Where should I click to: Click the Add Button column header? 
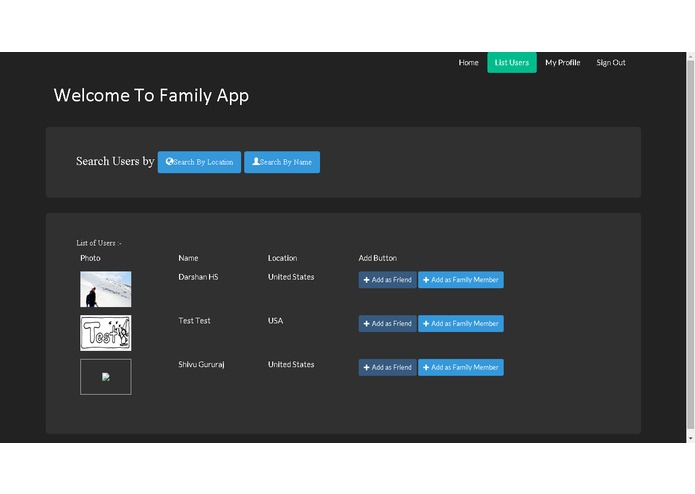(378, 258)
